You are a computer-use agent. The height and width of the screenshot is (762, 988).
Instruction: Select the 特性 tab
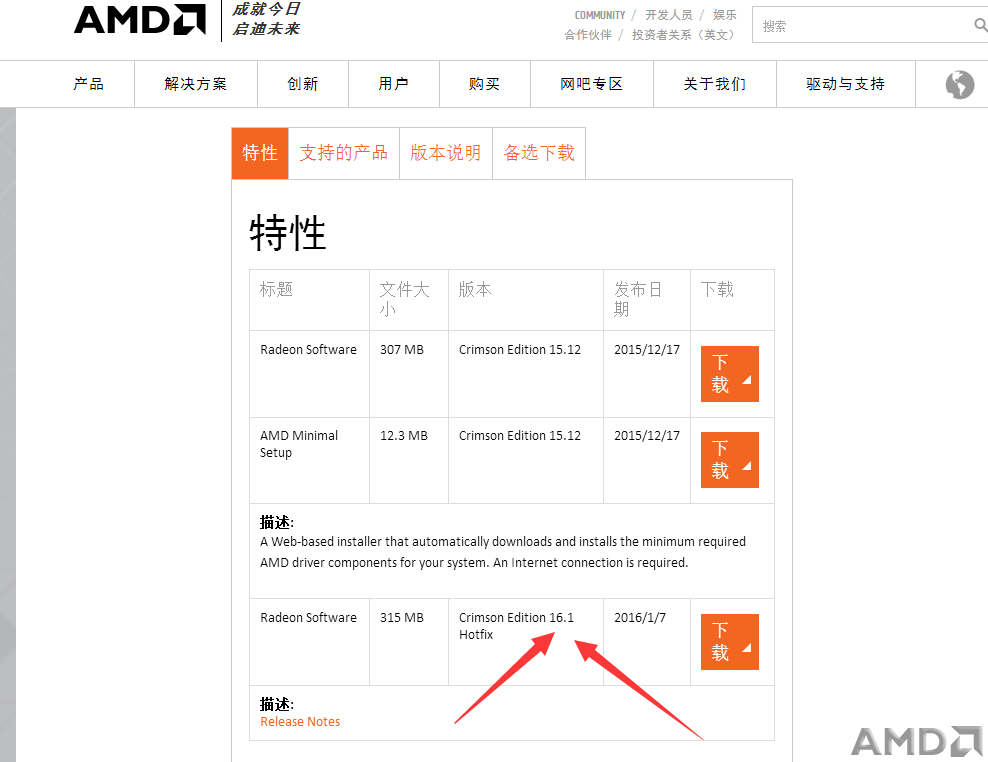260,153
